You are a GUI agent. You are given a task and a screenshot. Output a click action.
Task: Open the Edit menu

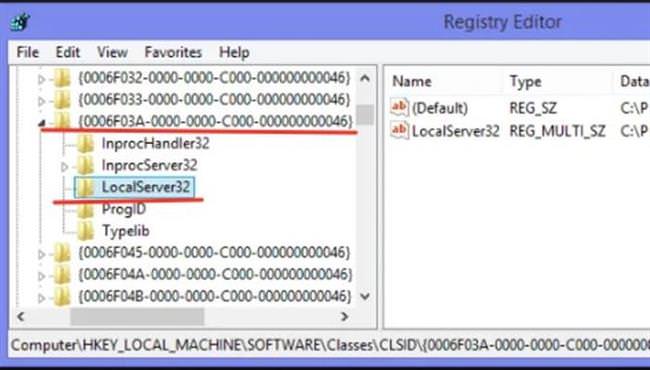click(68, 53)
